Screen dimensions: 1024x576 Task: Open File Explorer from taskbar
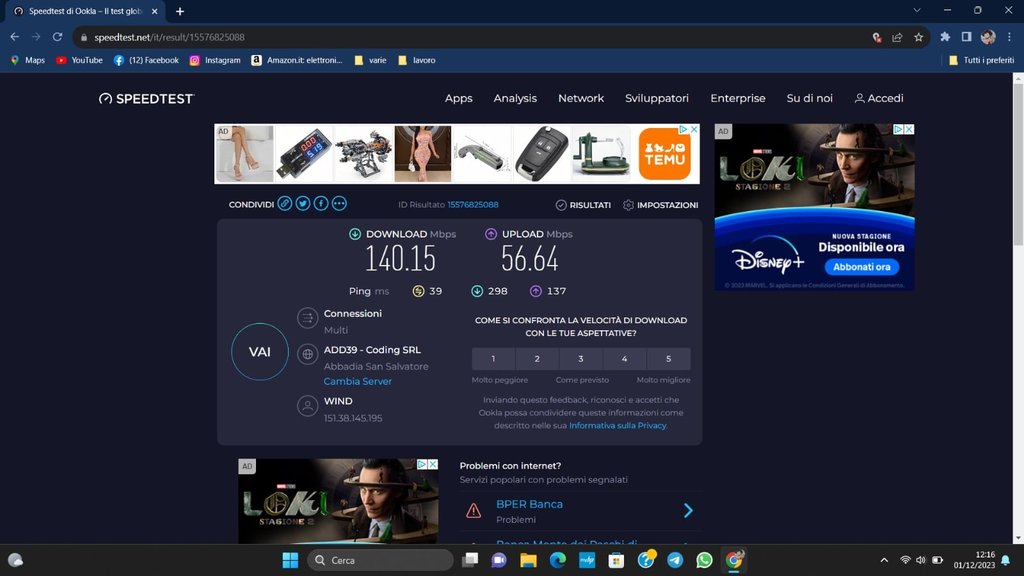[x=528, y=560]
